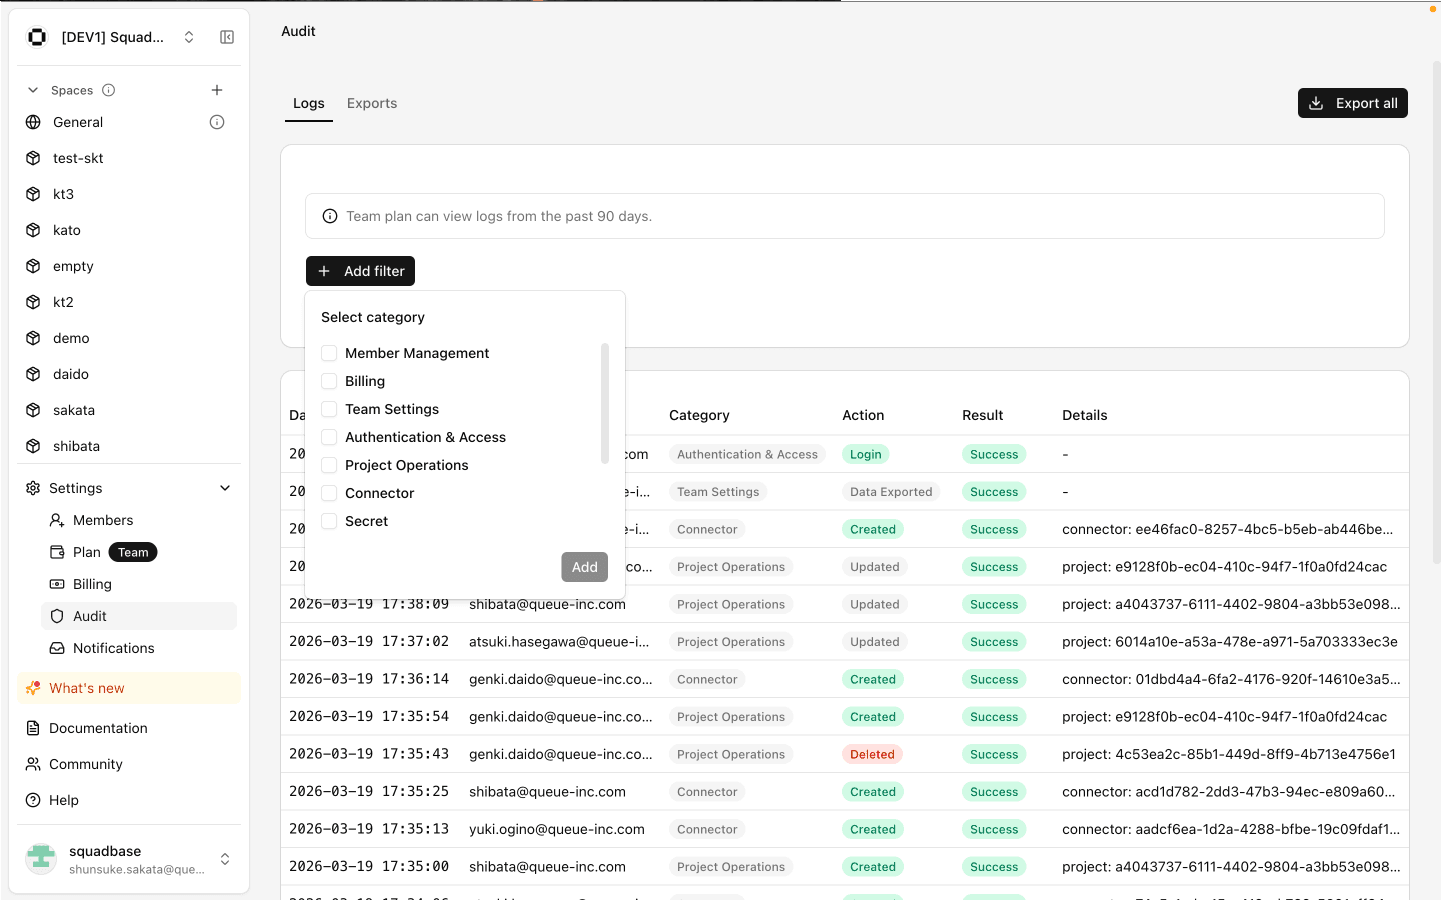Image resolution: width=1441 pixels, height=900 pixels.
Task: Open the What's new page
Action: click(85, 688)
